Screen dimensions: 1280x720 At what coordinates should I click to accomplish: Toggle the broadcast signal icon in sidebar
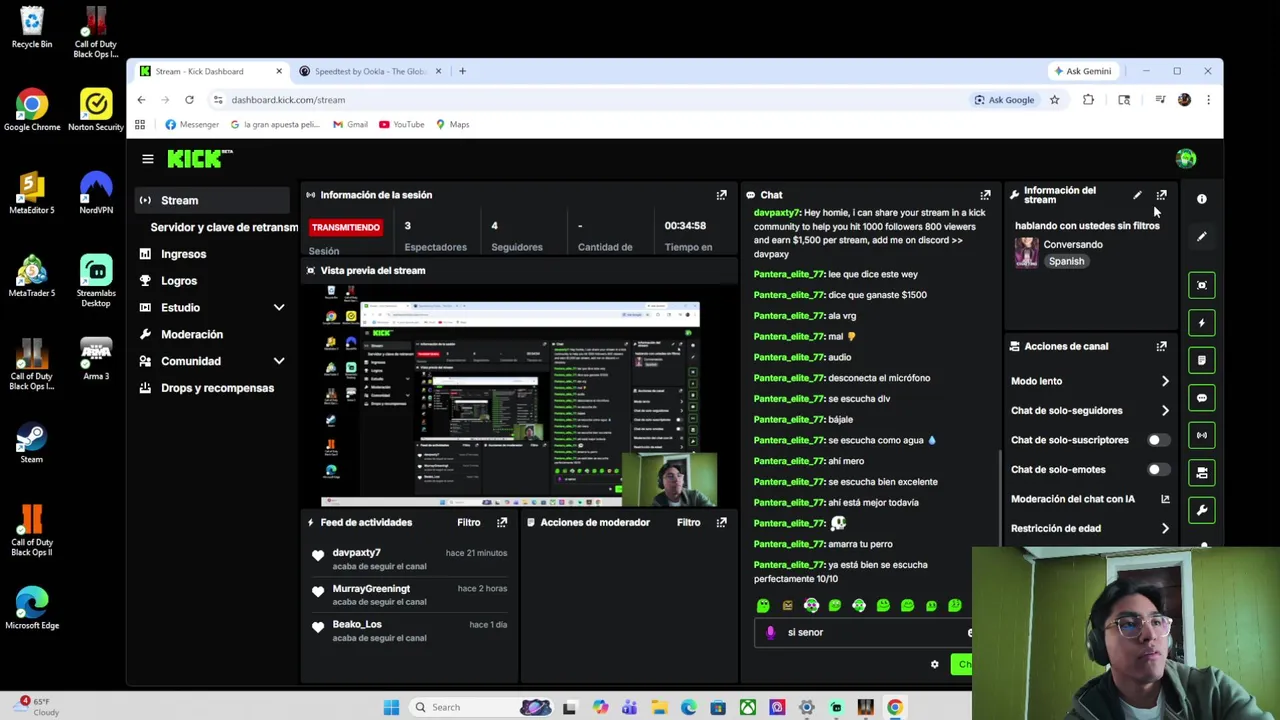point(1202,435)
